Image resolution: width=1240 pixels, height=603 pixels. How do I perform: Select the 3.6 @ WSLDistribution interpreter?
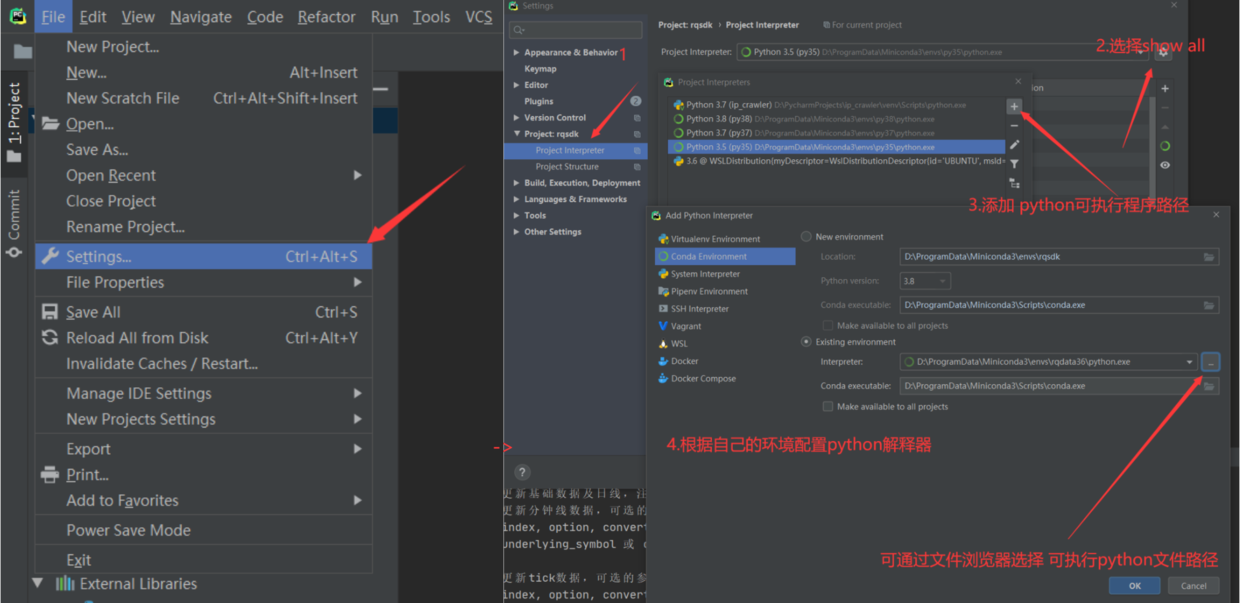click(x=836, y=160)
